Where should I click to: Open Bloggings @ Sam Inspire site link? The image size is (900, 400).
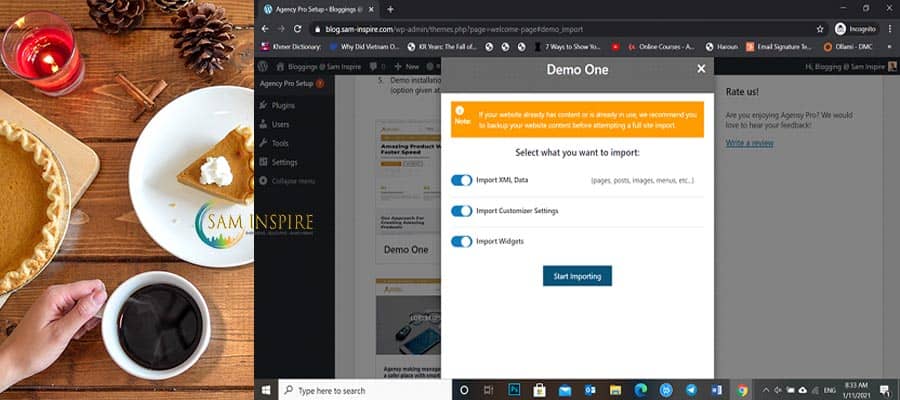[319, 67]
